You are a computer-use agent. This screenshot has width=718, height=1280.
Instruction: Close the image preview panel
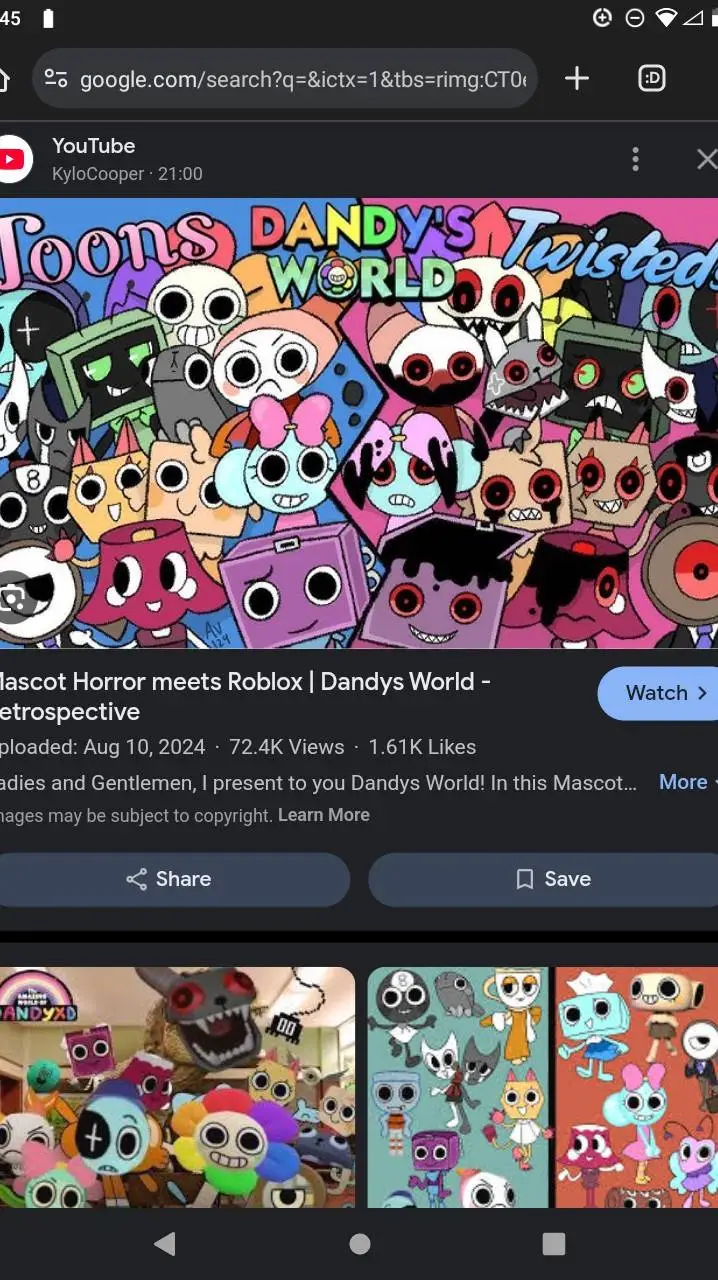coord(706,159)
